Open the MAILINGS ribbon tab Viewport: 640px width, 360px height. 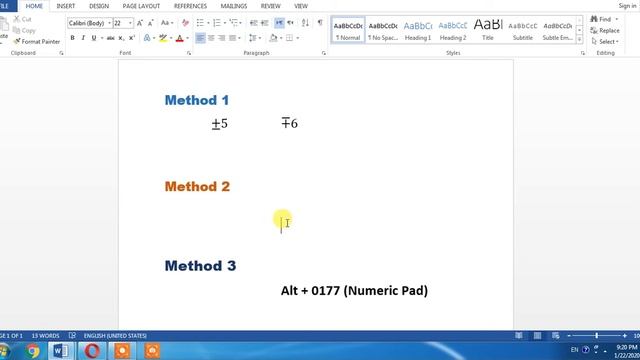point(233,6)
